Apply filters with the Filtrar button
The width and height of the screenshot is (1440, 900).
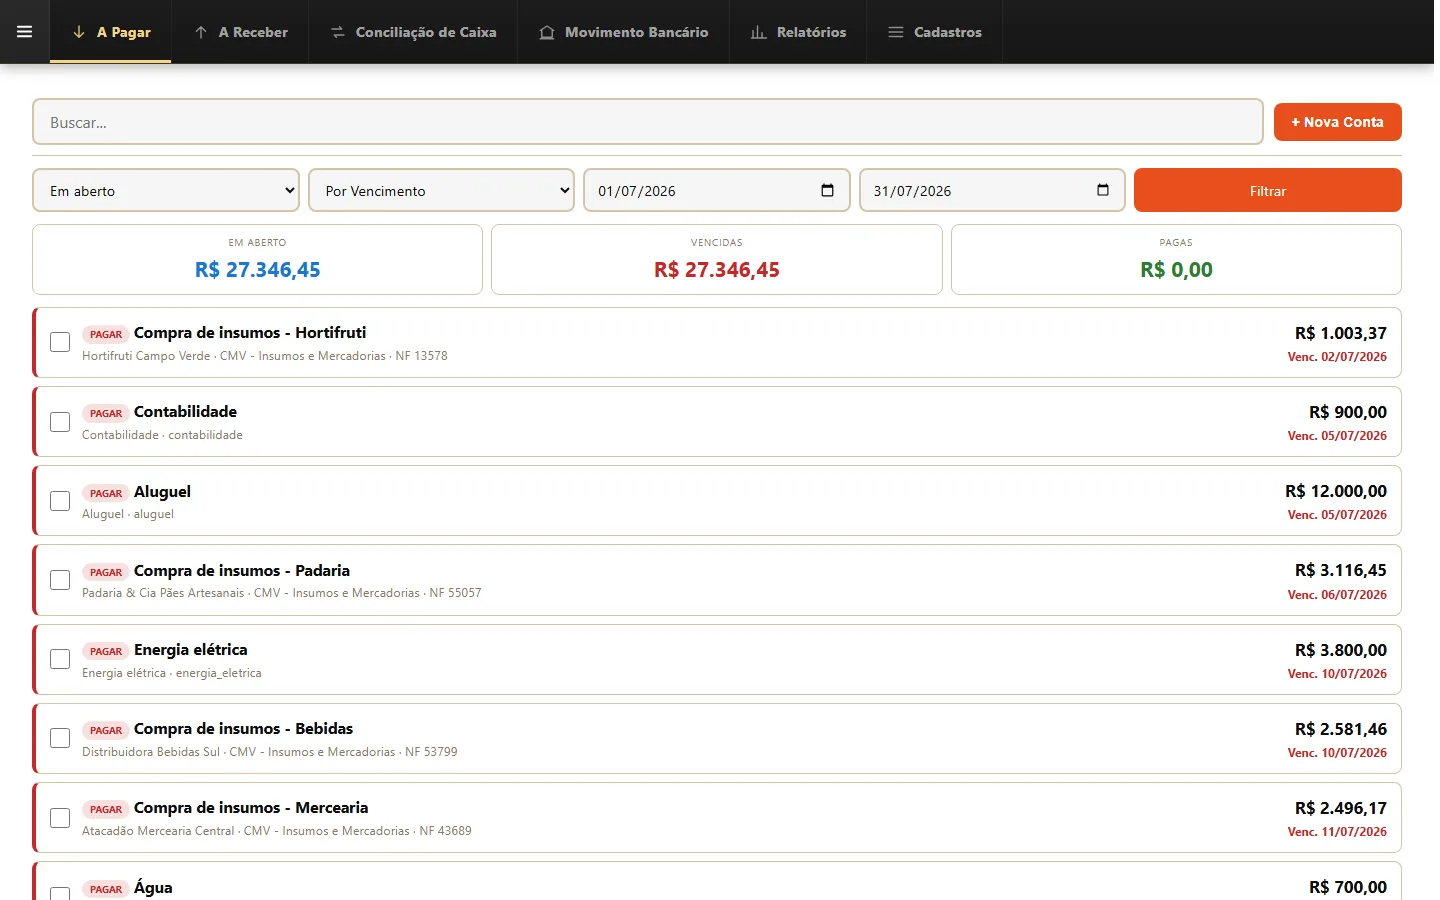tap(1267, 190)
